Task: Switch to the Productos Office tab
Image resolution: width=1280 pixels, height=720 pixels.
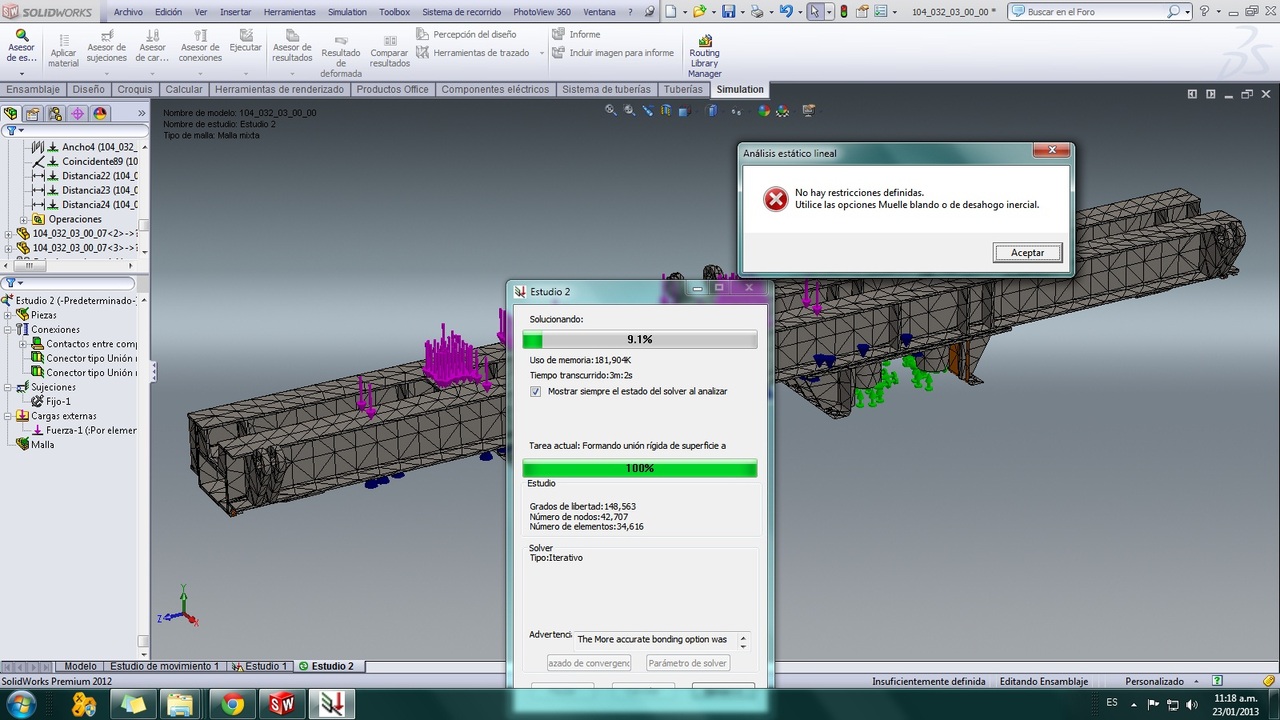Action: (x=392, y=89)
